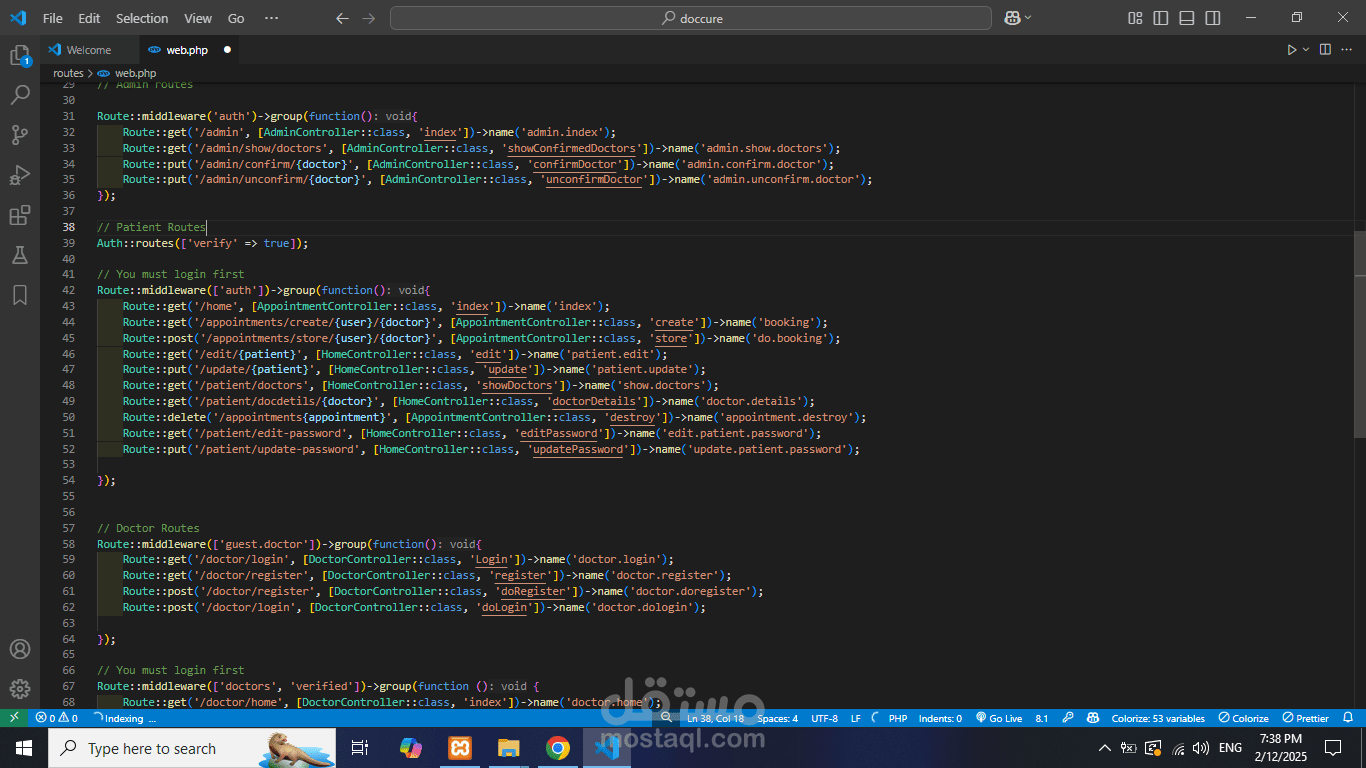Open the Search view in activity bar
Viewport: 1366px width, 768px height.
[x=19, y=95]
